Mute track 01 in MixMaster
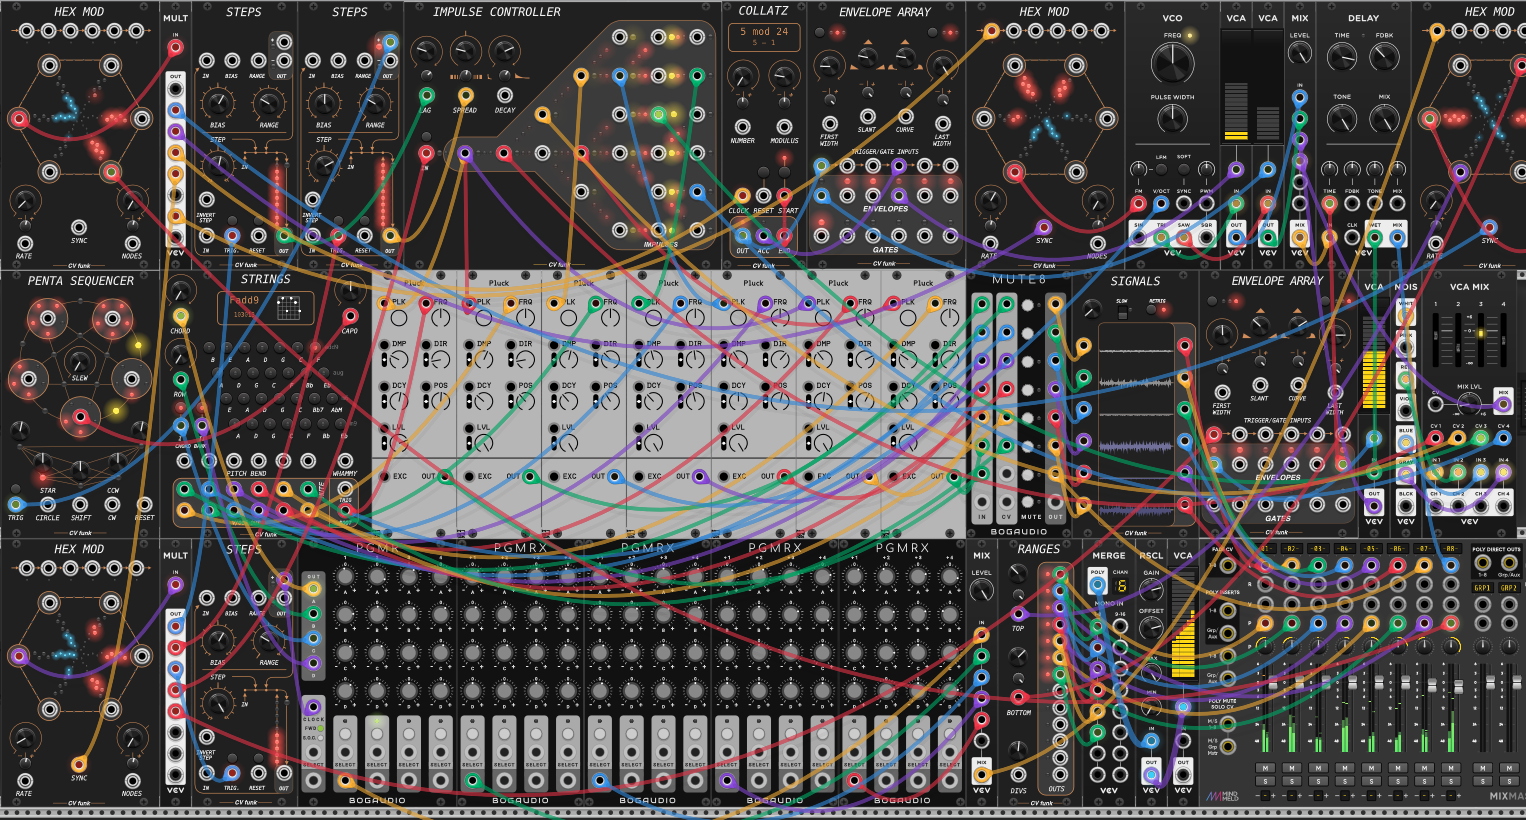Viewport: 1526px width, 820px height. 1265,767
